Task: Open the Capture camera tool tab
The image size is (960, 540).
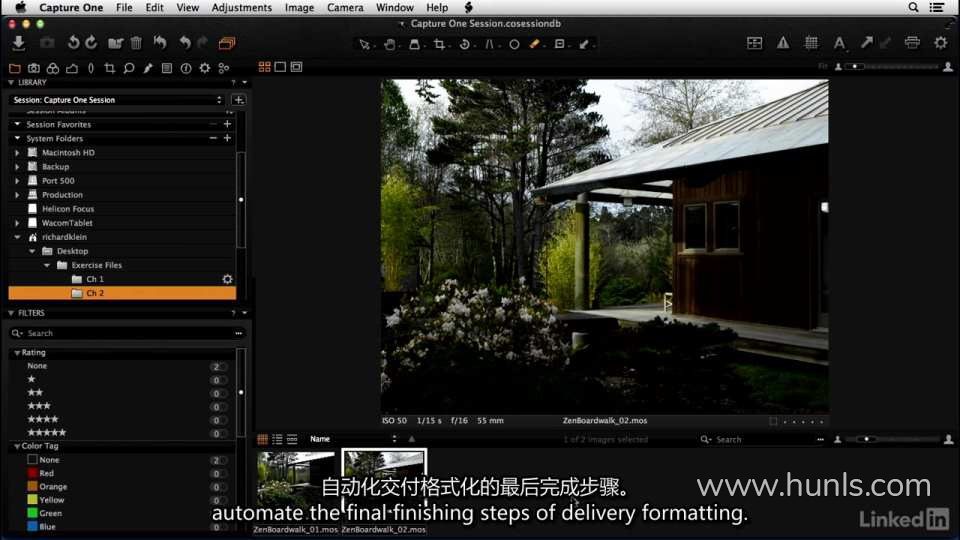Action: pos(34,68)
